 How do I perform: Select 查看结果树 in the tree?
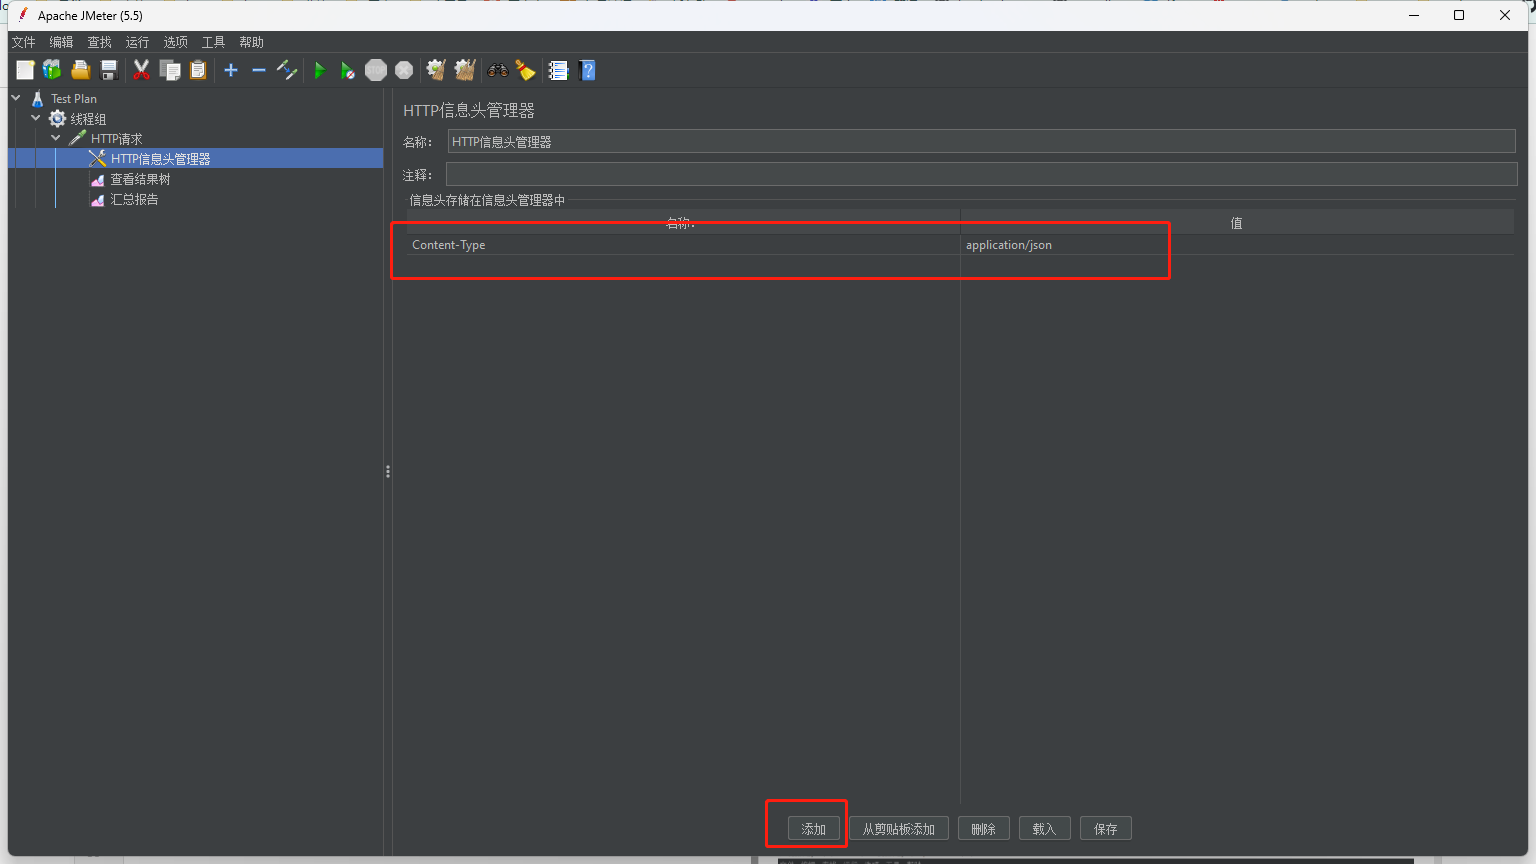click(140, 179)
